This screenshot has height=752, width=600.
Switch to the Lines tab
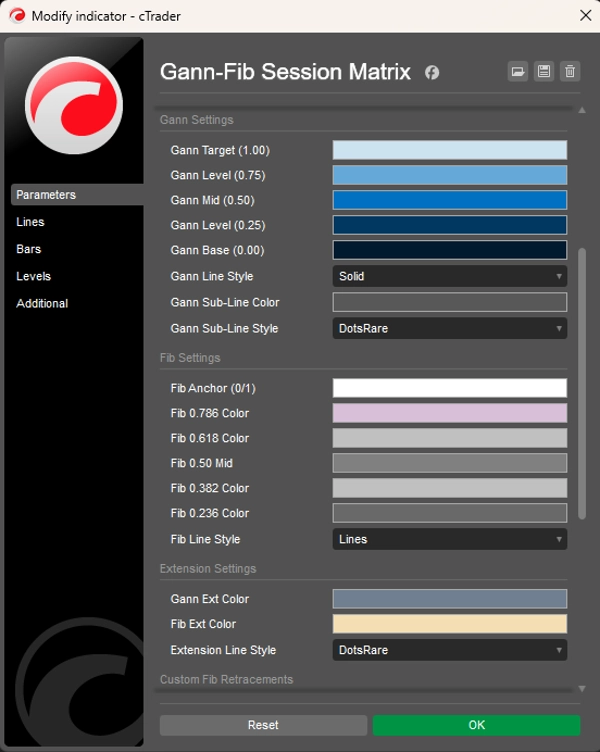(31, 222)
